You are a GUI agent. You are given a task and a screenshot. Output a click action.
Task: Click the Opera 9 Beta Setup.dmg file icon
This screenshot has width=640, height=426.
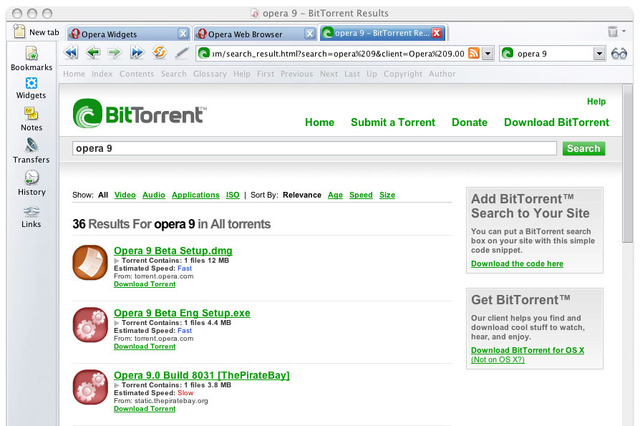pyautogui.click(x=90, y=262)
